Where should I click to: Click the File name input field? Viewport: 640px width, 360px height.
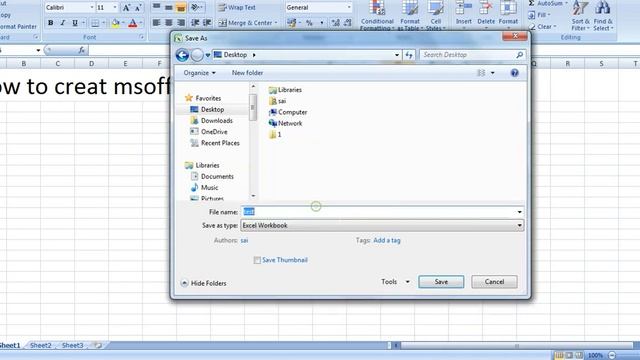pos(382,212)
